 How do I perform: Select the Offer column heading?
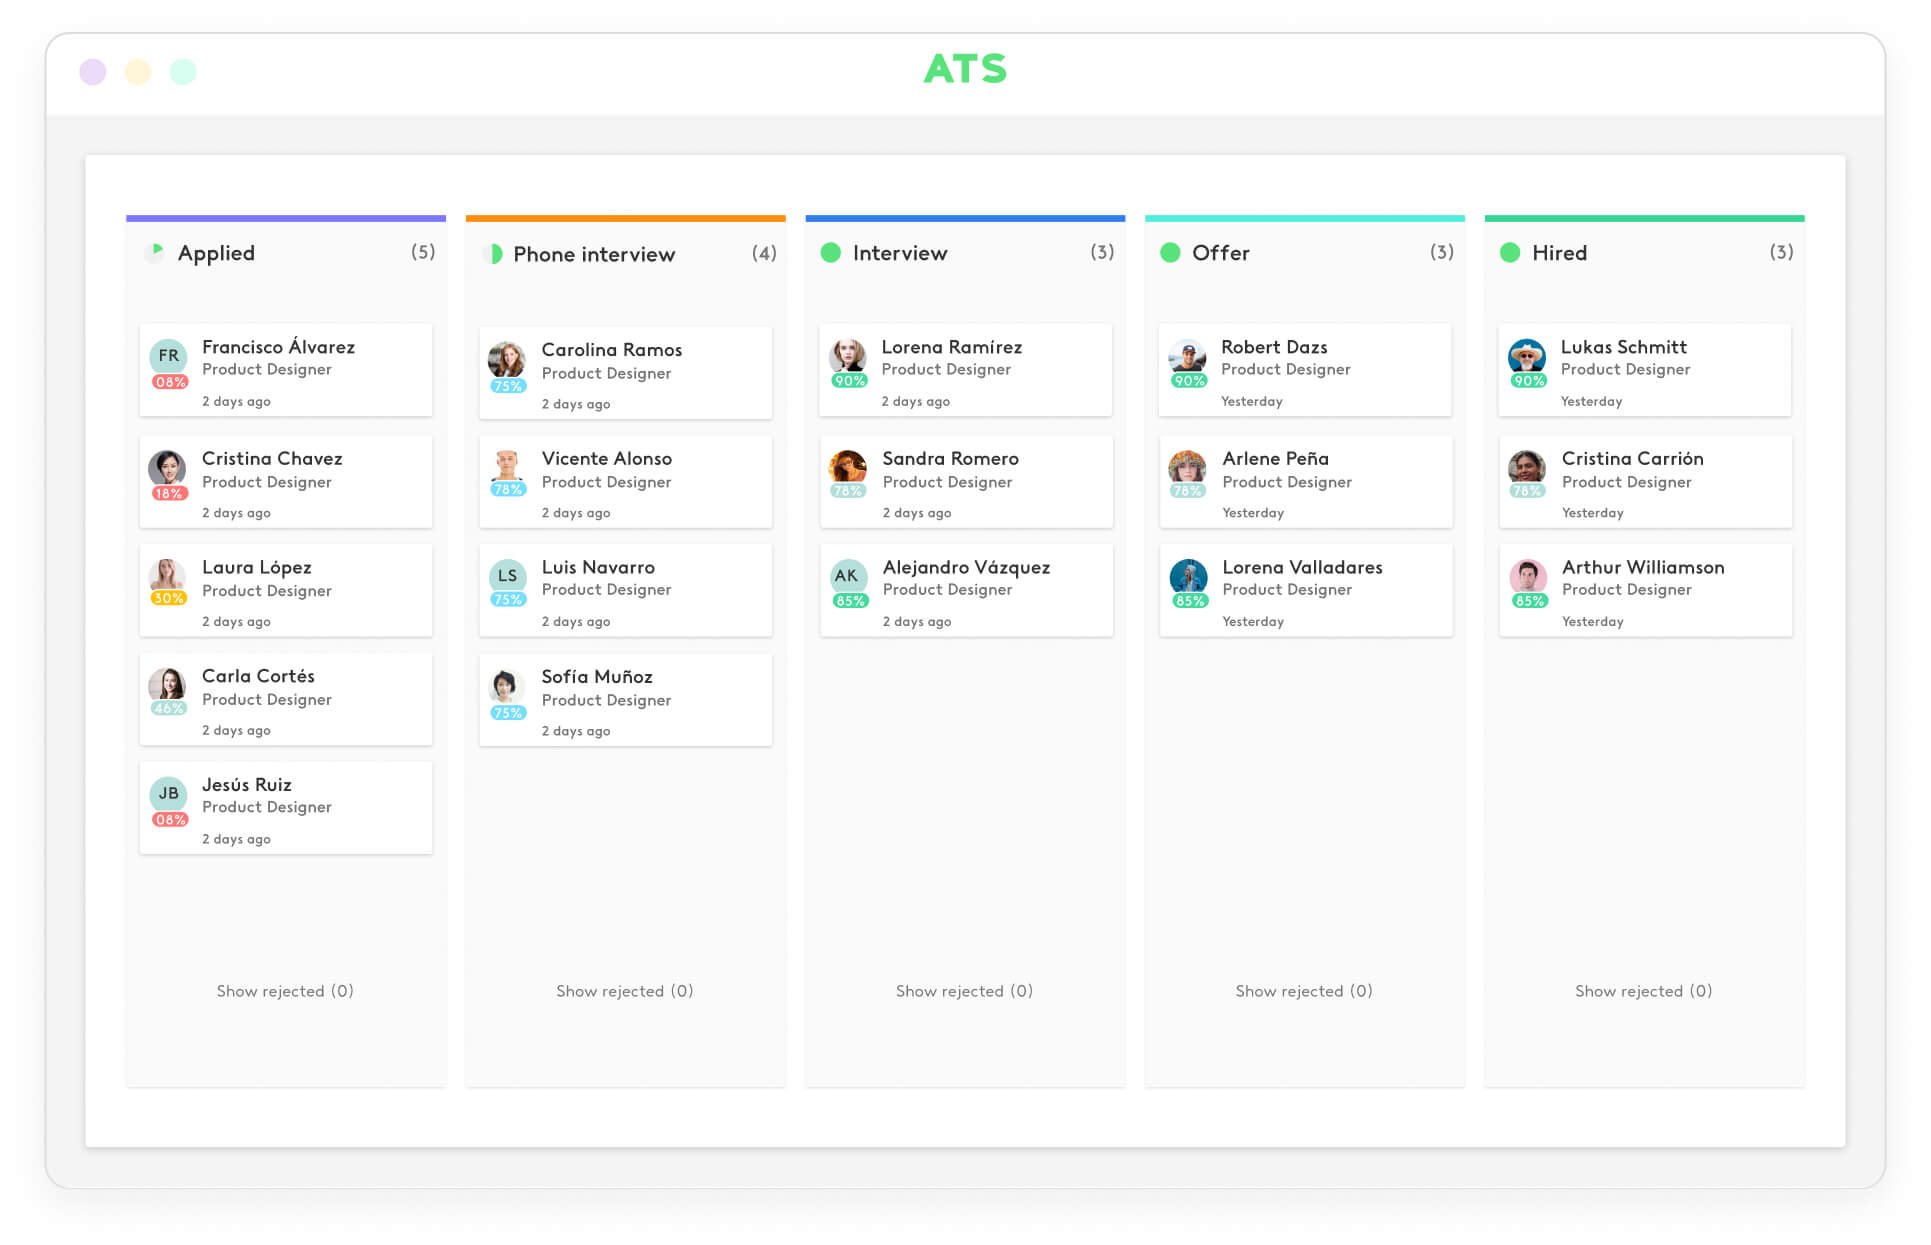[1221, 253]
